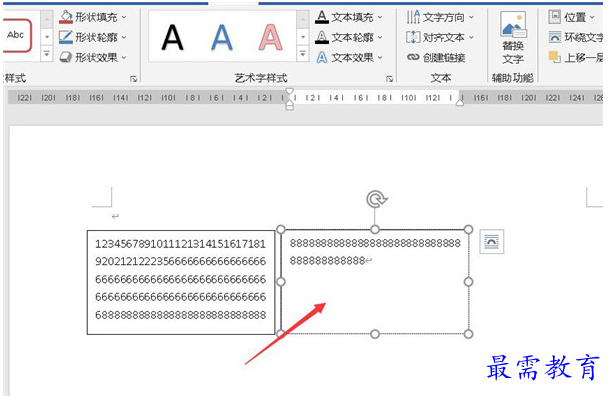Open the 文本效果 dropdown arrow
Image resolution: width=608 pixels, height=399 pixels.
click(380, 57)
